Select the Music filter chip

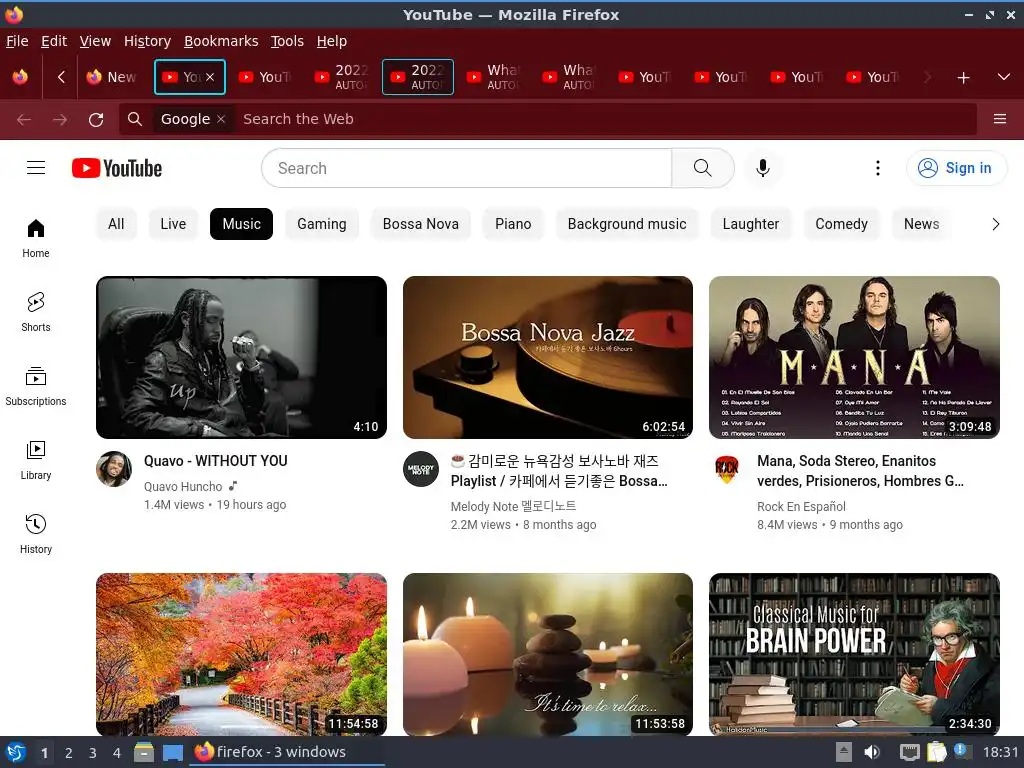pyautogui.click(x=242, y=224)
